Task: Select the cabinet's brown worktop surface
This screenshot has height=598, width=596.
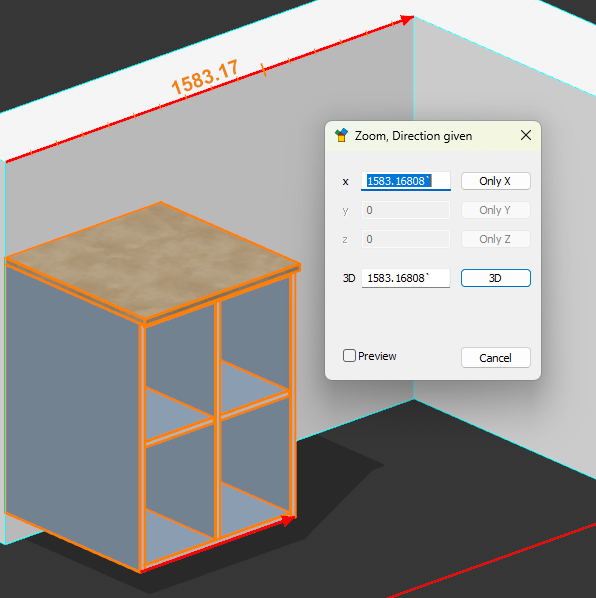Action: (x=152, y=259)
